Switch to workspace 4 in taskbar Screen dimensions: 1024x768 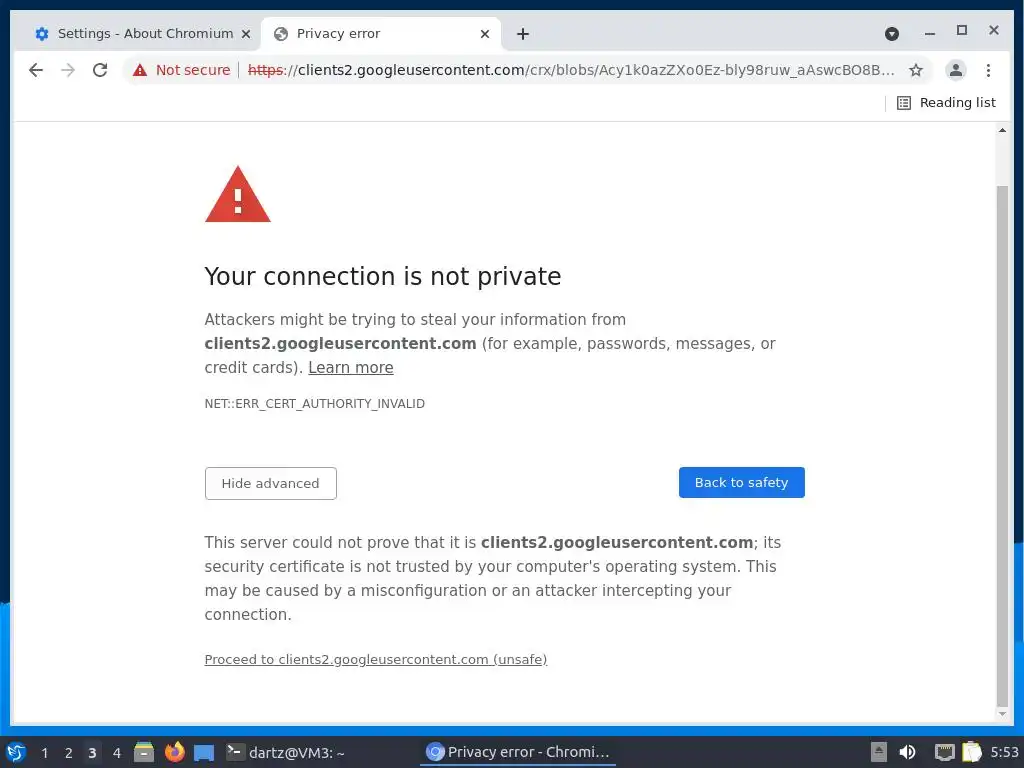[117, 752]
